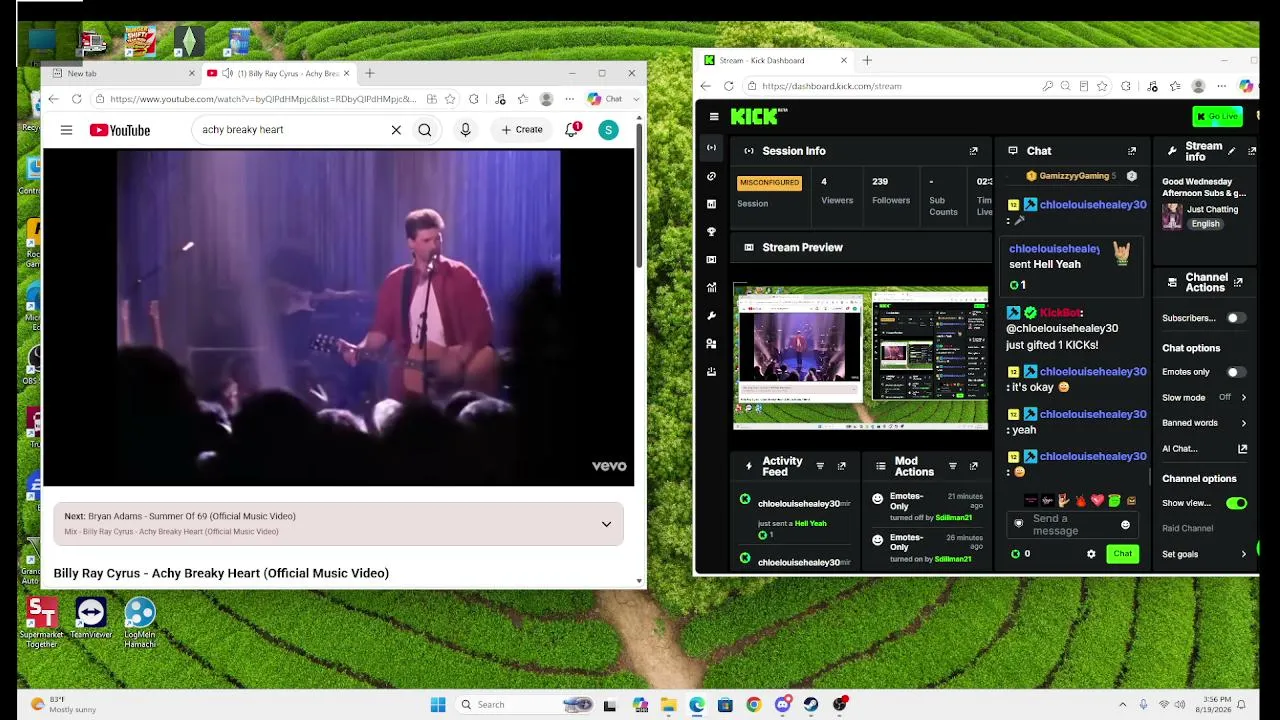Screen dimensions: 1280x720
Task: Click the Go Live button
Action: [1217, 117]
